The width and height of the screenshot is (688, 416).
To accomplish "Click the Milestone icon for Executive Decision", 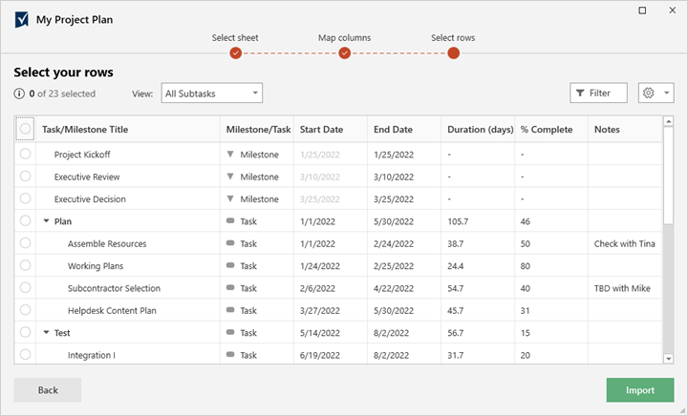I will click(x=230, y=199).
